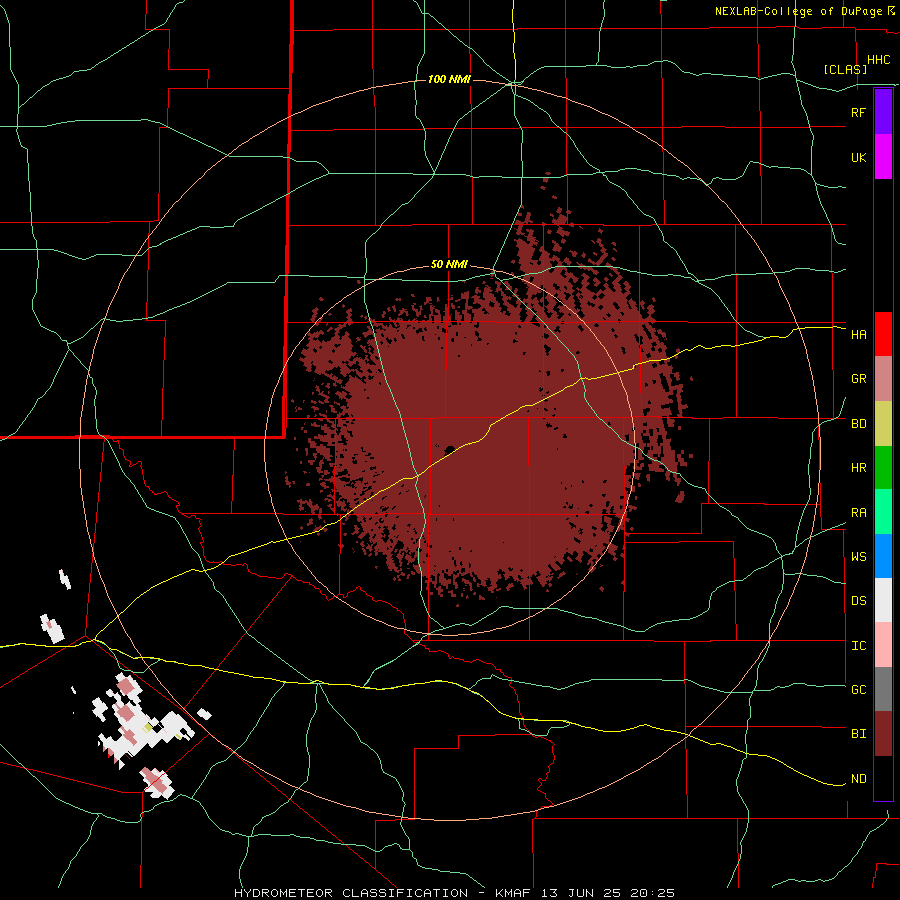The width and height of the screenshot is (900, 900).
Task: Click the HHC product label
Action: [878, 60]
